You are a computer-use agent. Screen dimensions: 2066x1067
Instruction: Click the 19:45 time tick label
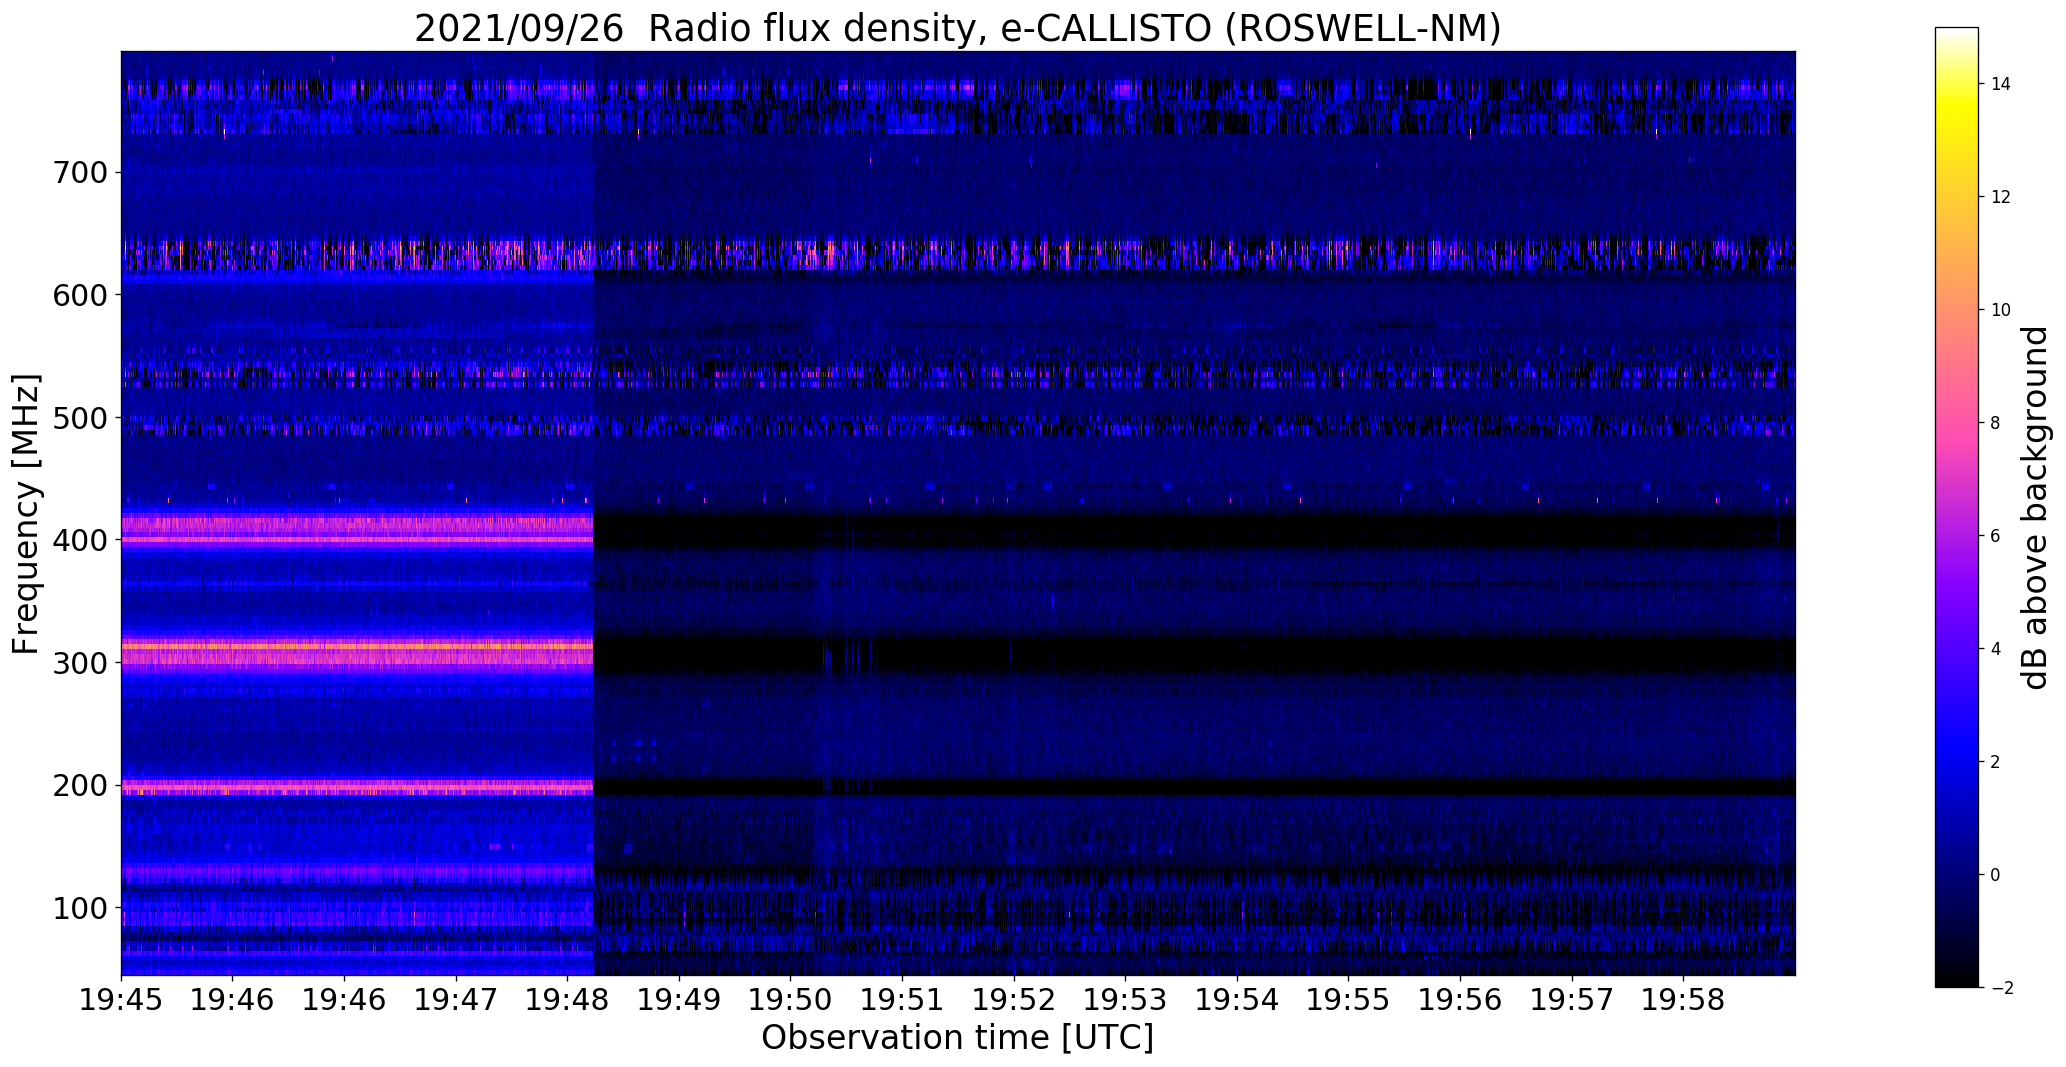(x=122, y=999)
